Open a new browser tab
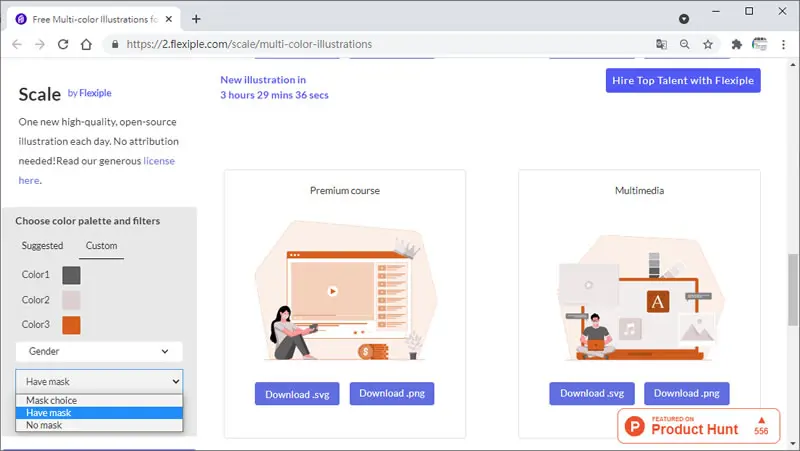This screenshot has width=800, height=451. pyautogui.click(x=196, y=19)
